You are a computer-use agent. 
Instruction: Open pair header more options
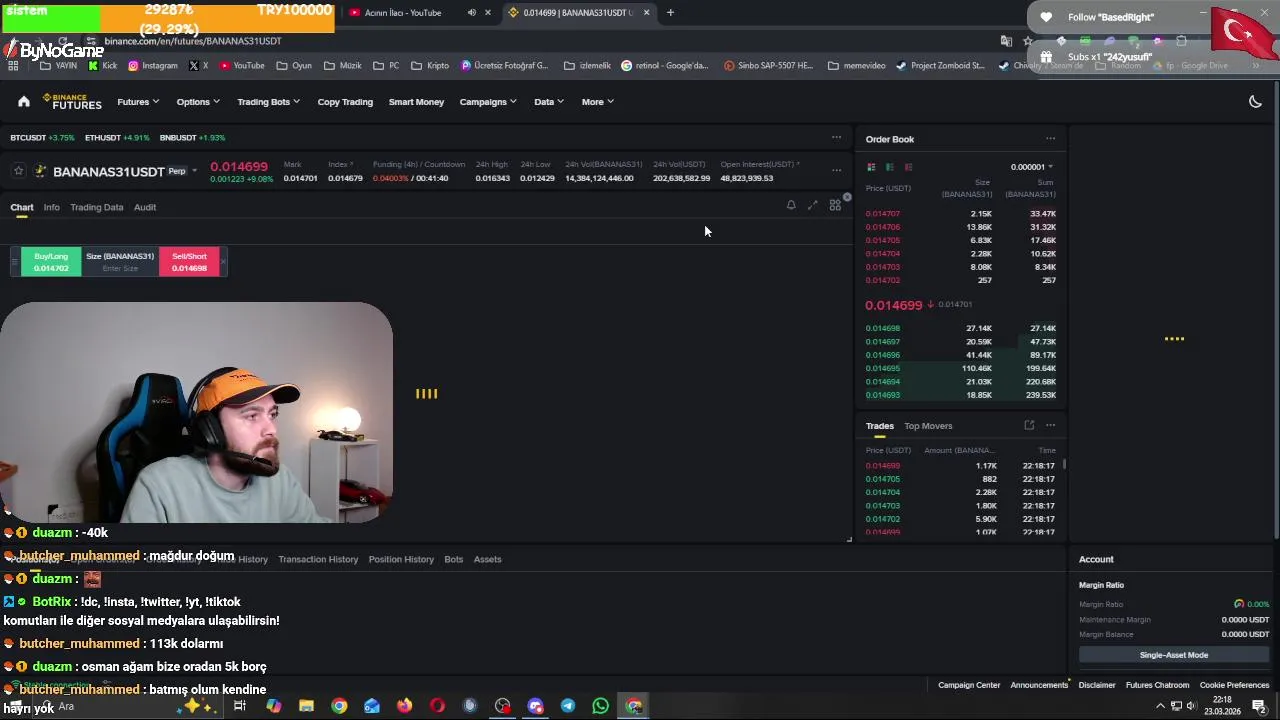pyautogui.click(x=837, y=170)
